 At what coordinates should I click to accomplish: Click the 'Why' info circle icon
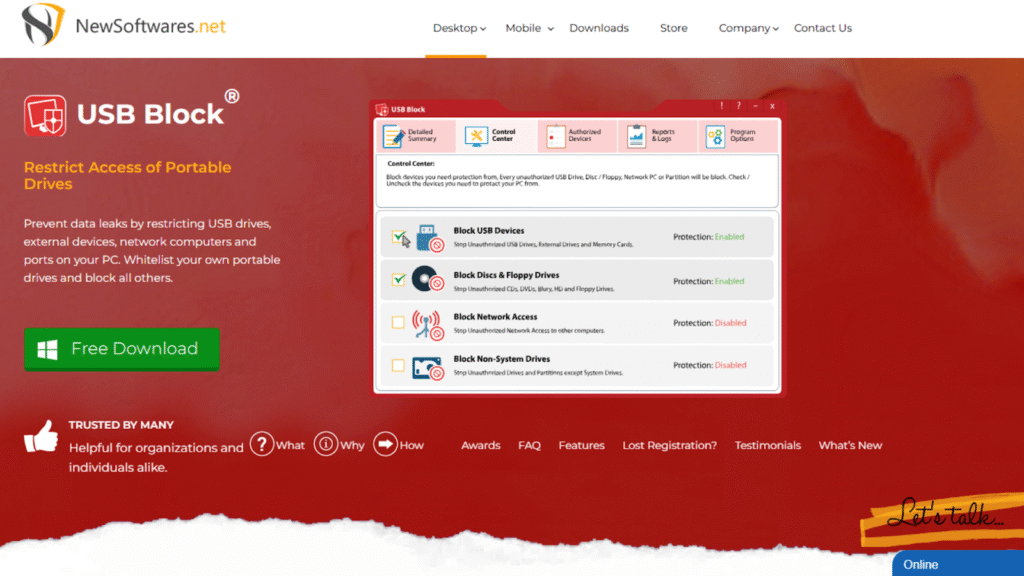click(326, 444)
